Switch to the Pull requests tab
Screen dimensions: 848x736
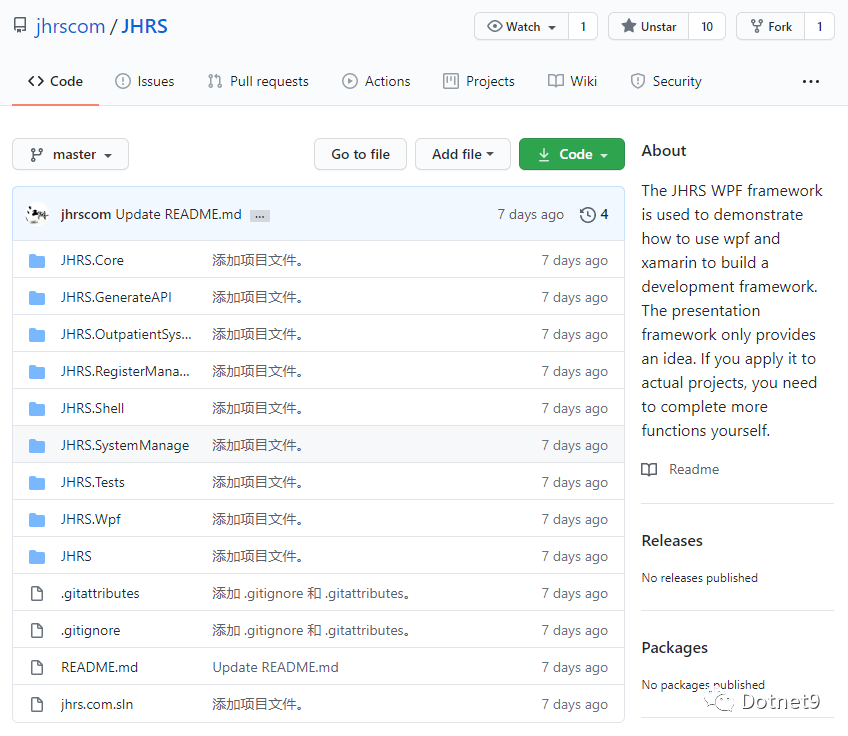pyautogui.click(x=259, y=81)
